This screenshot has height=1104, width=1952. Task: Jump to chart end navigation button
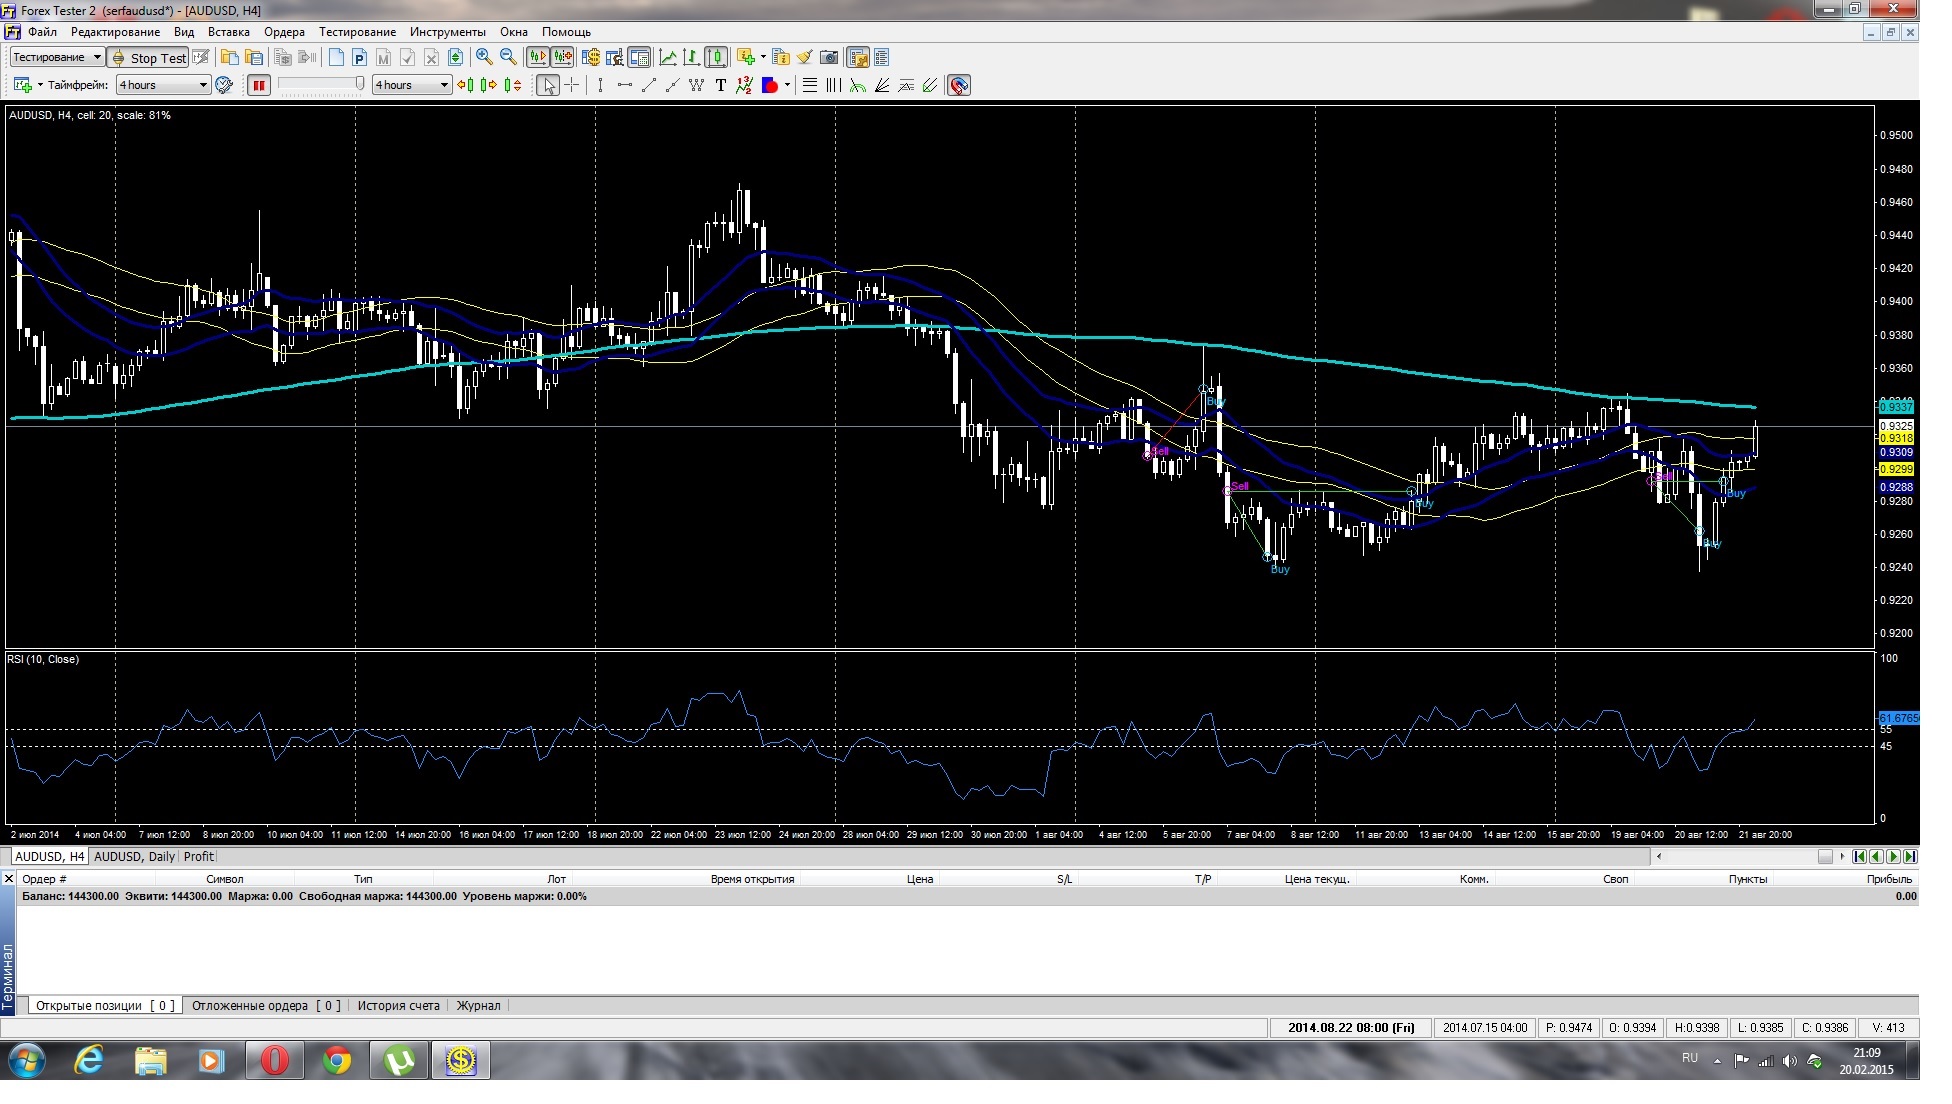coord(1910,856)
